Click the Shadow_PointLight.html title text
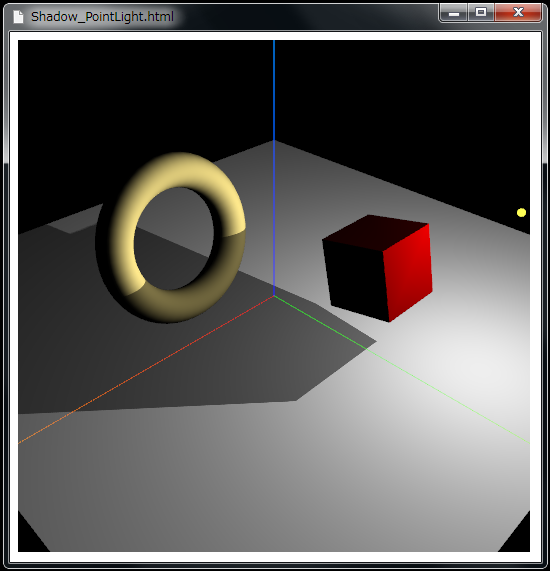 click(x=102, y=17)
